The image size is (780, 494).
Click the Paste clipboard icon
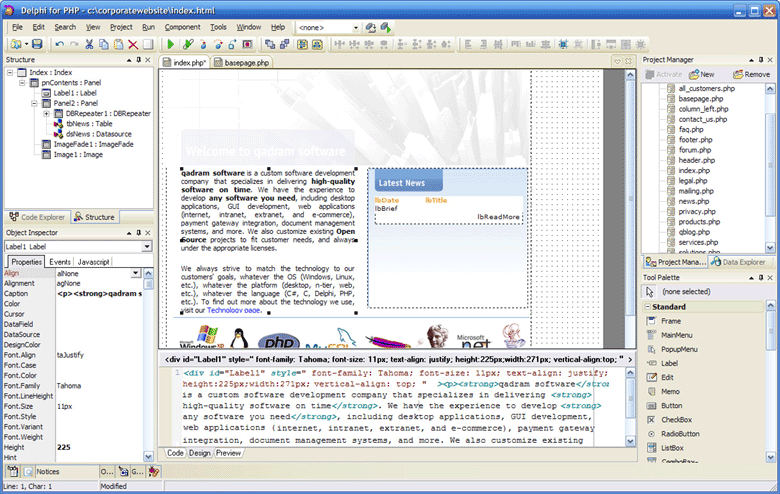click(x=118, y=44)
